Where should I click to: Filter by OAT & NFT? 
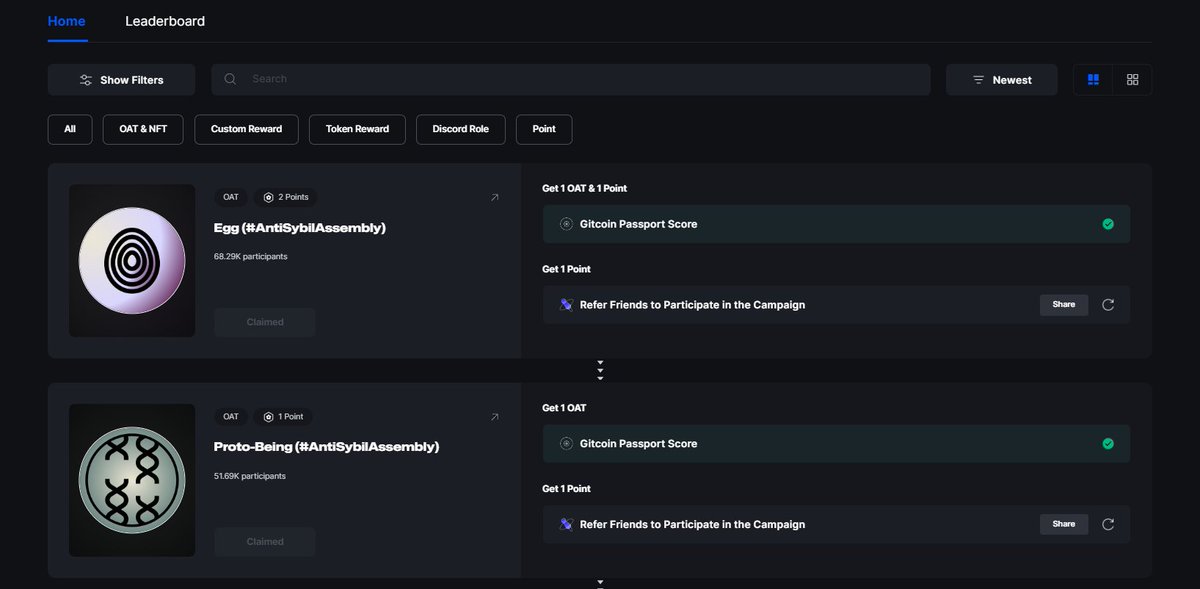[143, 129]
